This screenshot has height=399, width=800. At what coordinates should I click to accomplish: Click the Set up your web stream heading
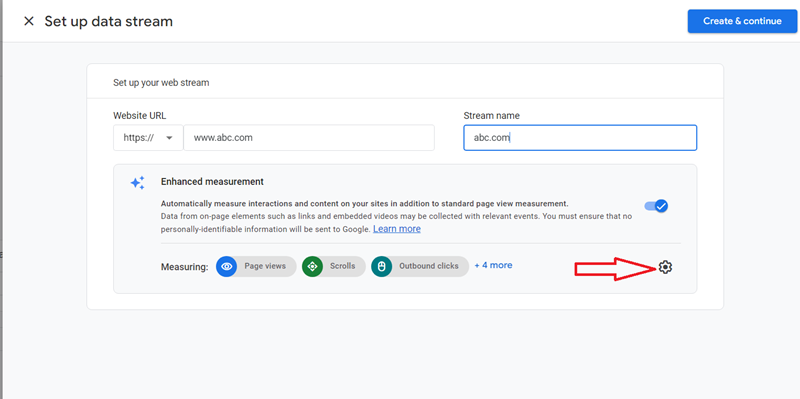coord(161,83)
